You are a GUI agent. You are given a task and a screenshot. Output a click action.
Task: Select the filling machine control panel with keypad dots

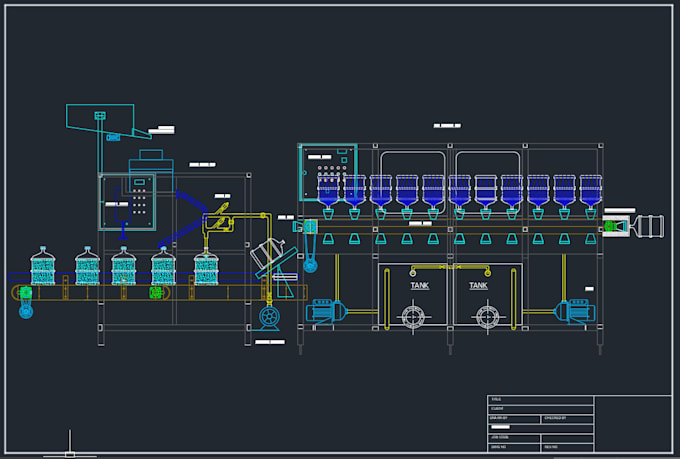[x=128, y=202]
